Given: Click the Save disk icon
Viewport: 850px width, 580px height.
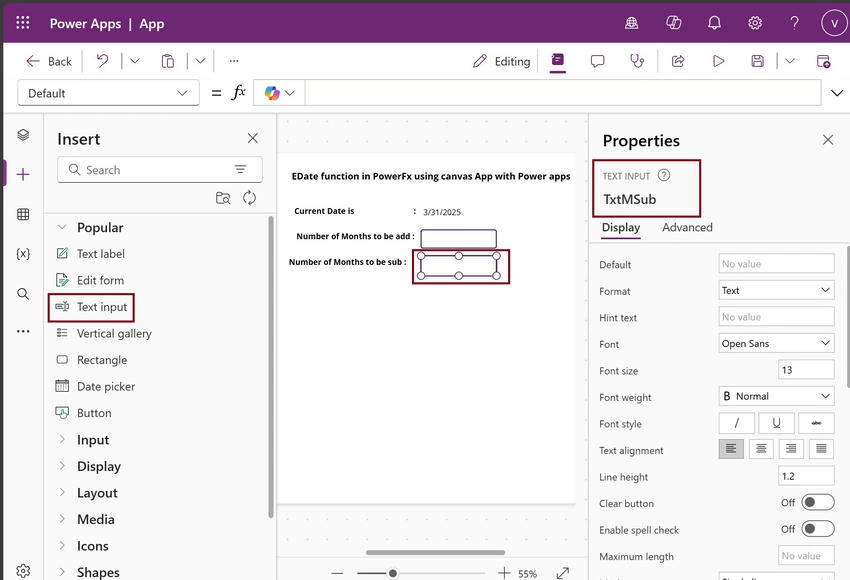Looking at the screenshot, I should pos(757,61).
